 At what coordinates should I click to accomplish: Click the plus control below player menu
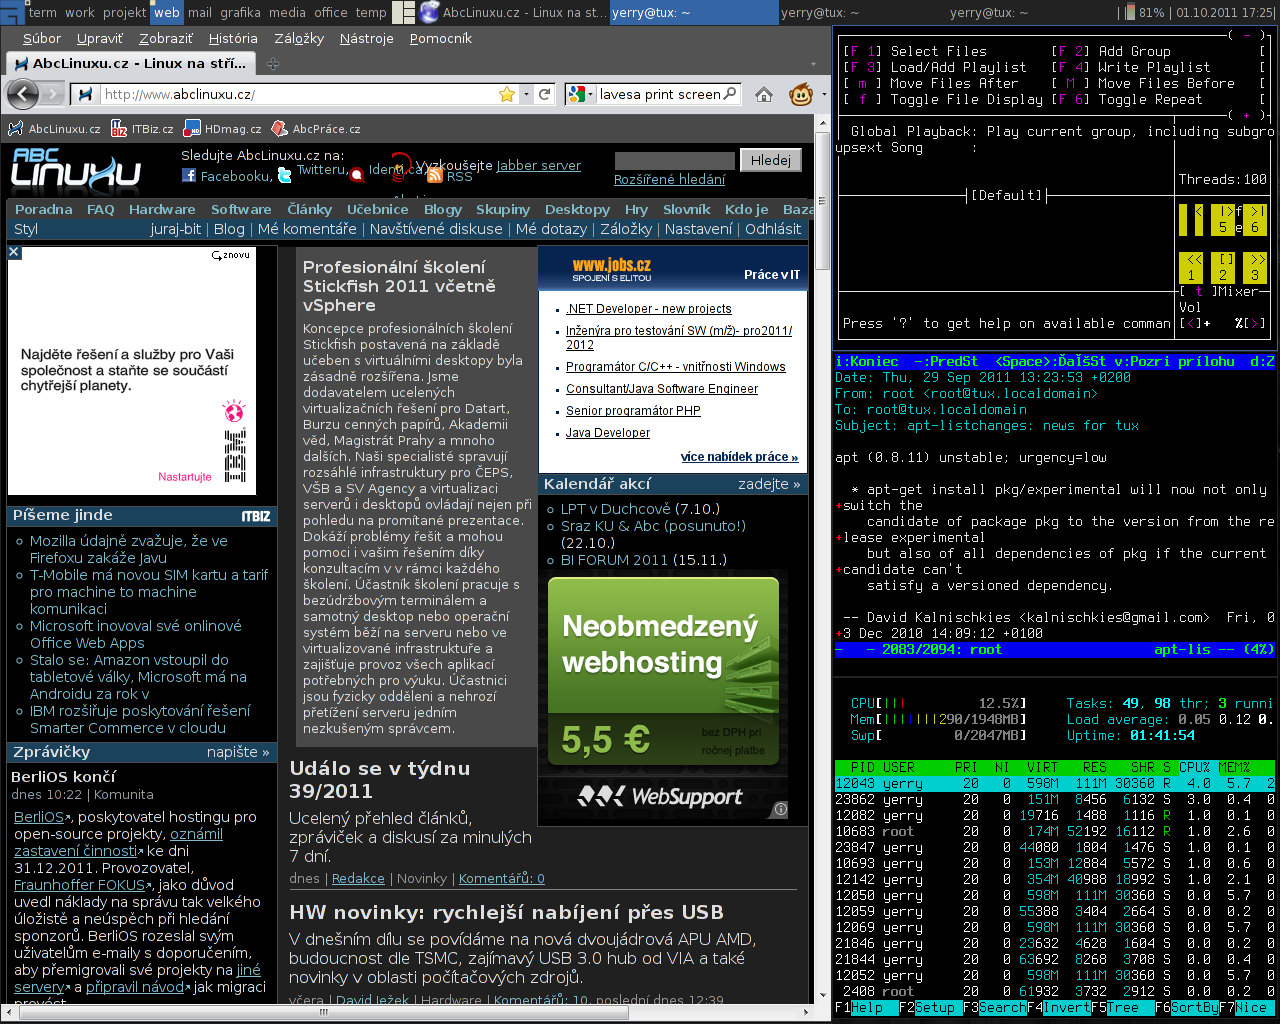[1247, 115]
